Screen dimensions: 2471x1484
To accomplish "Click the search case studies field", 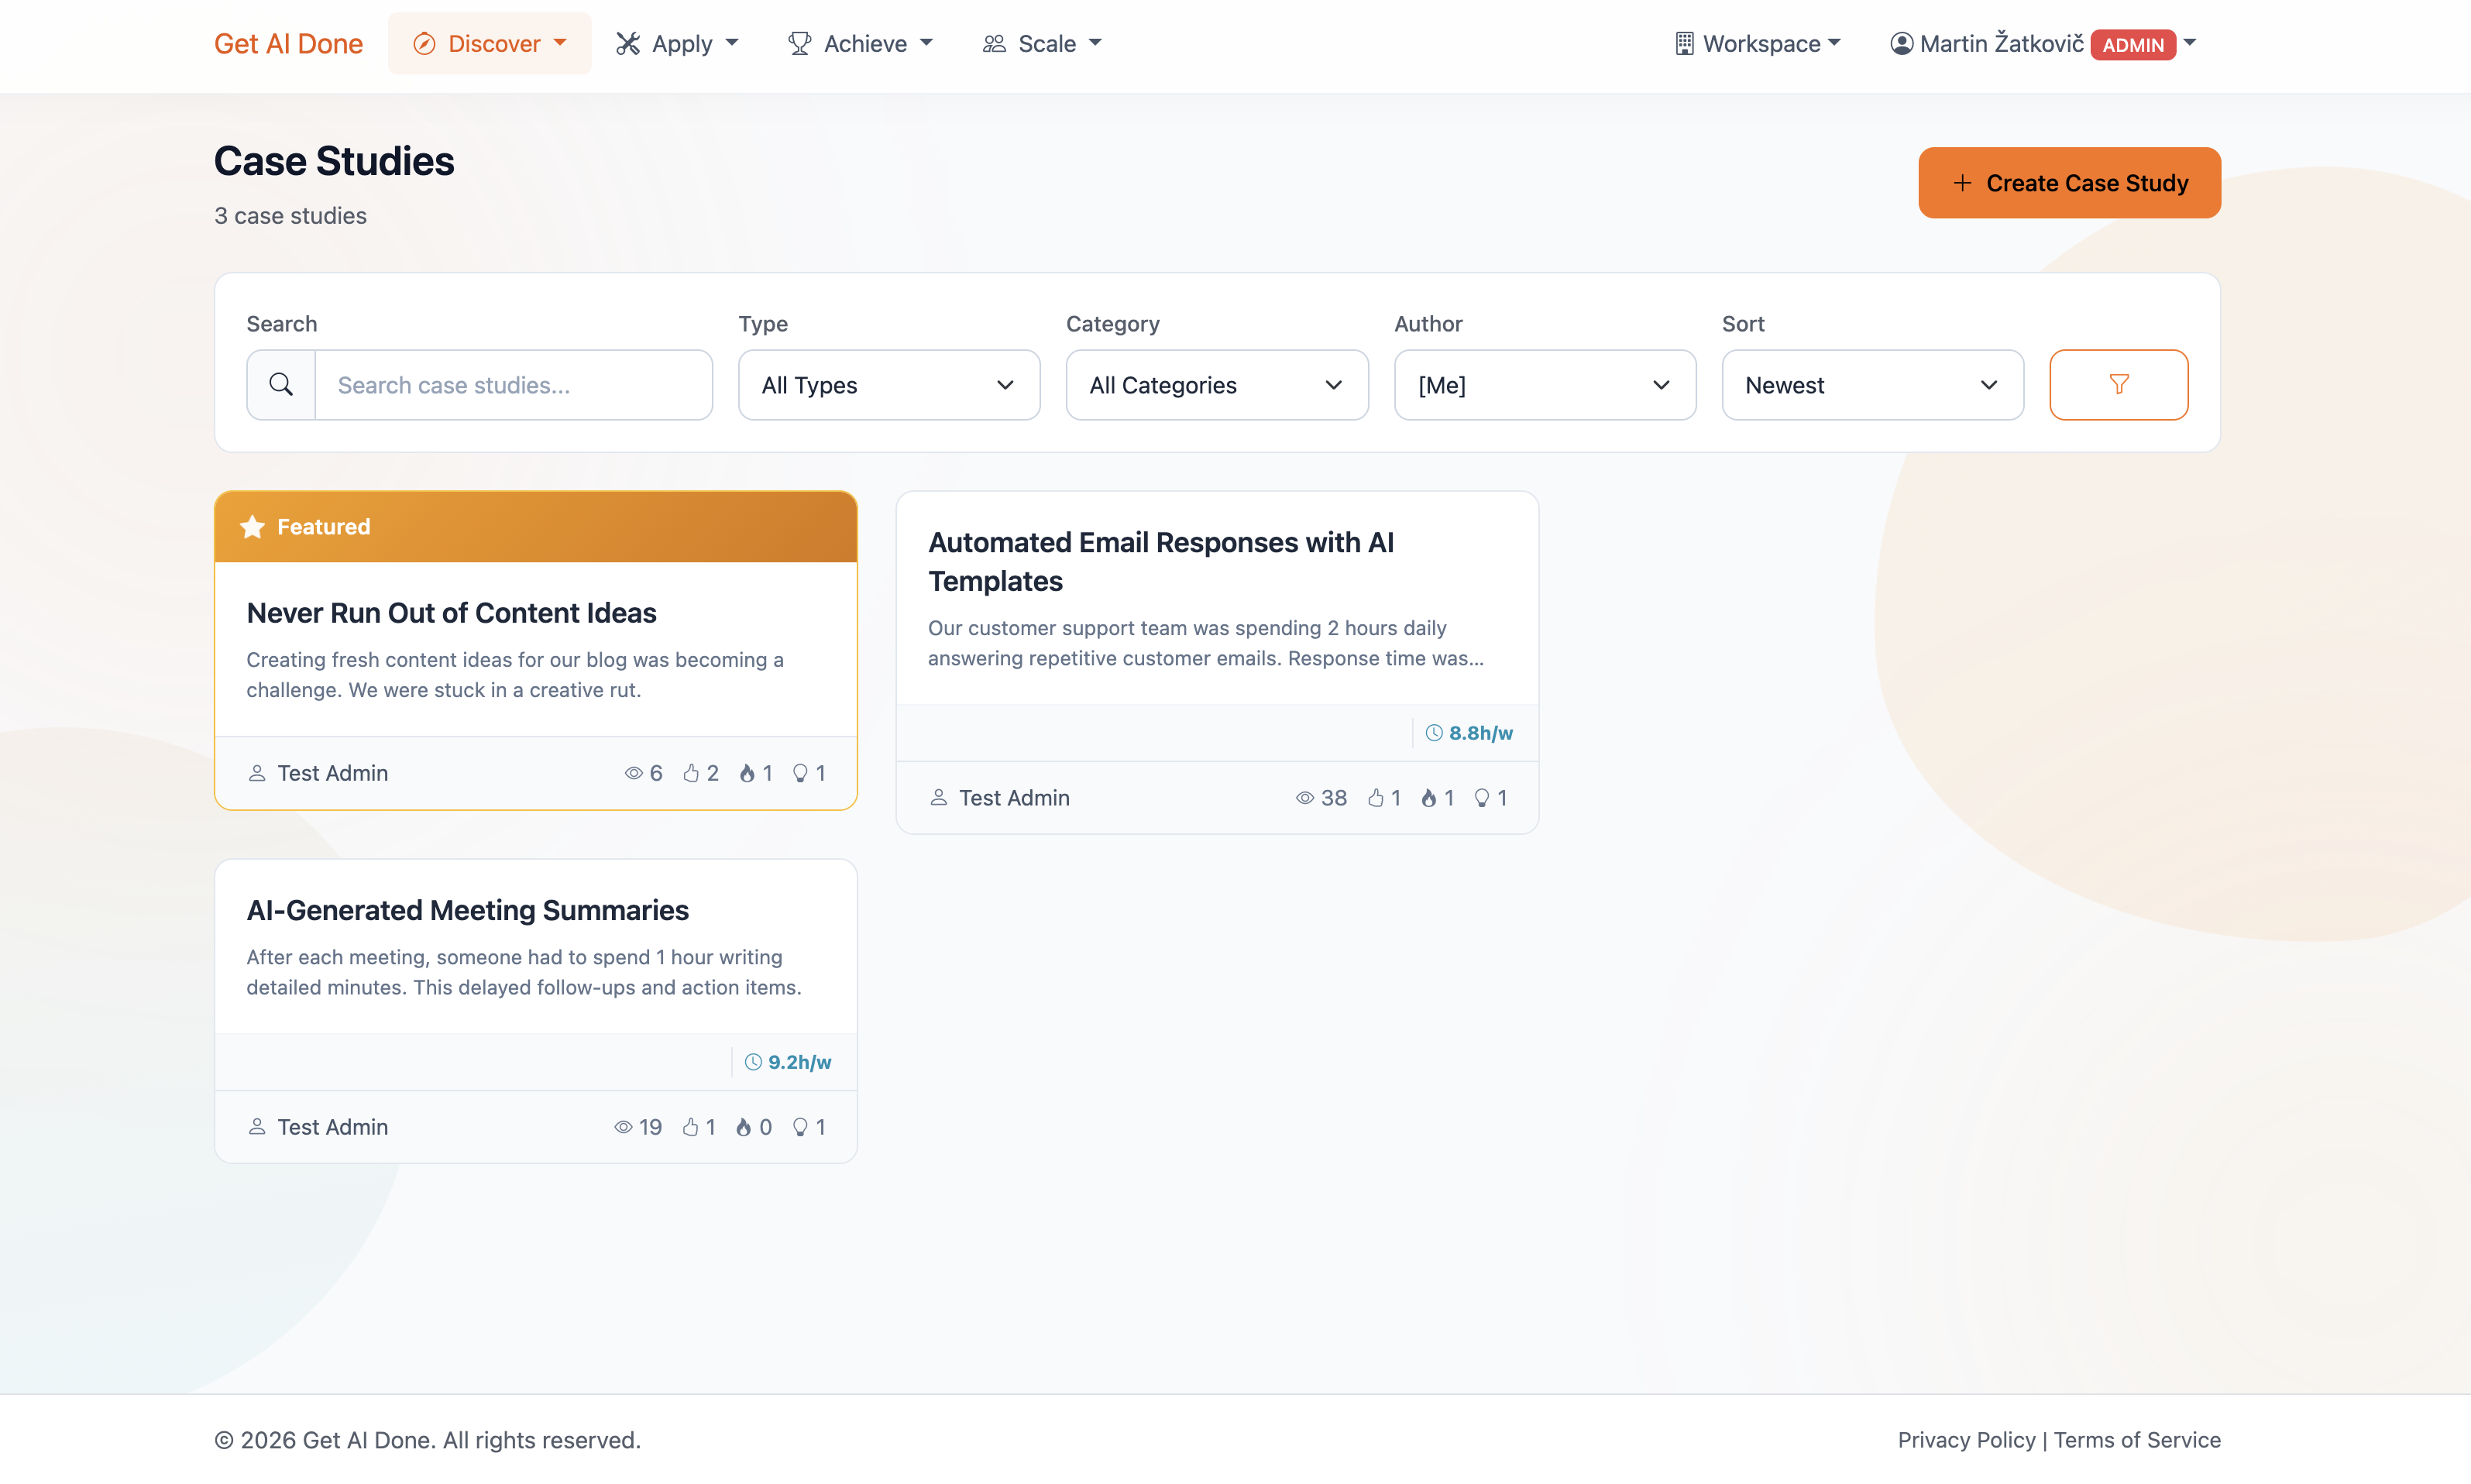I will [x=513, y=385].
